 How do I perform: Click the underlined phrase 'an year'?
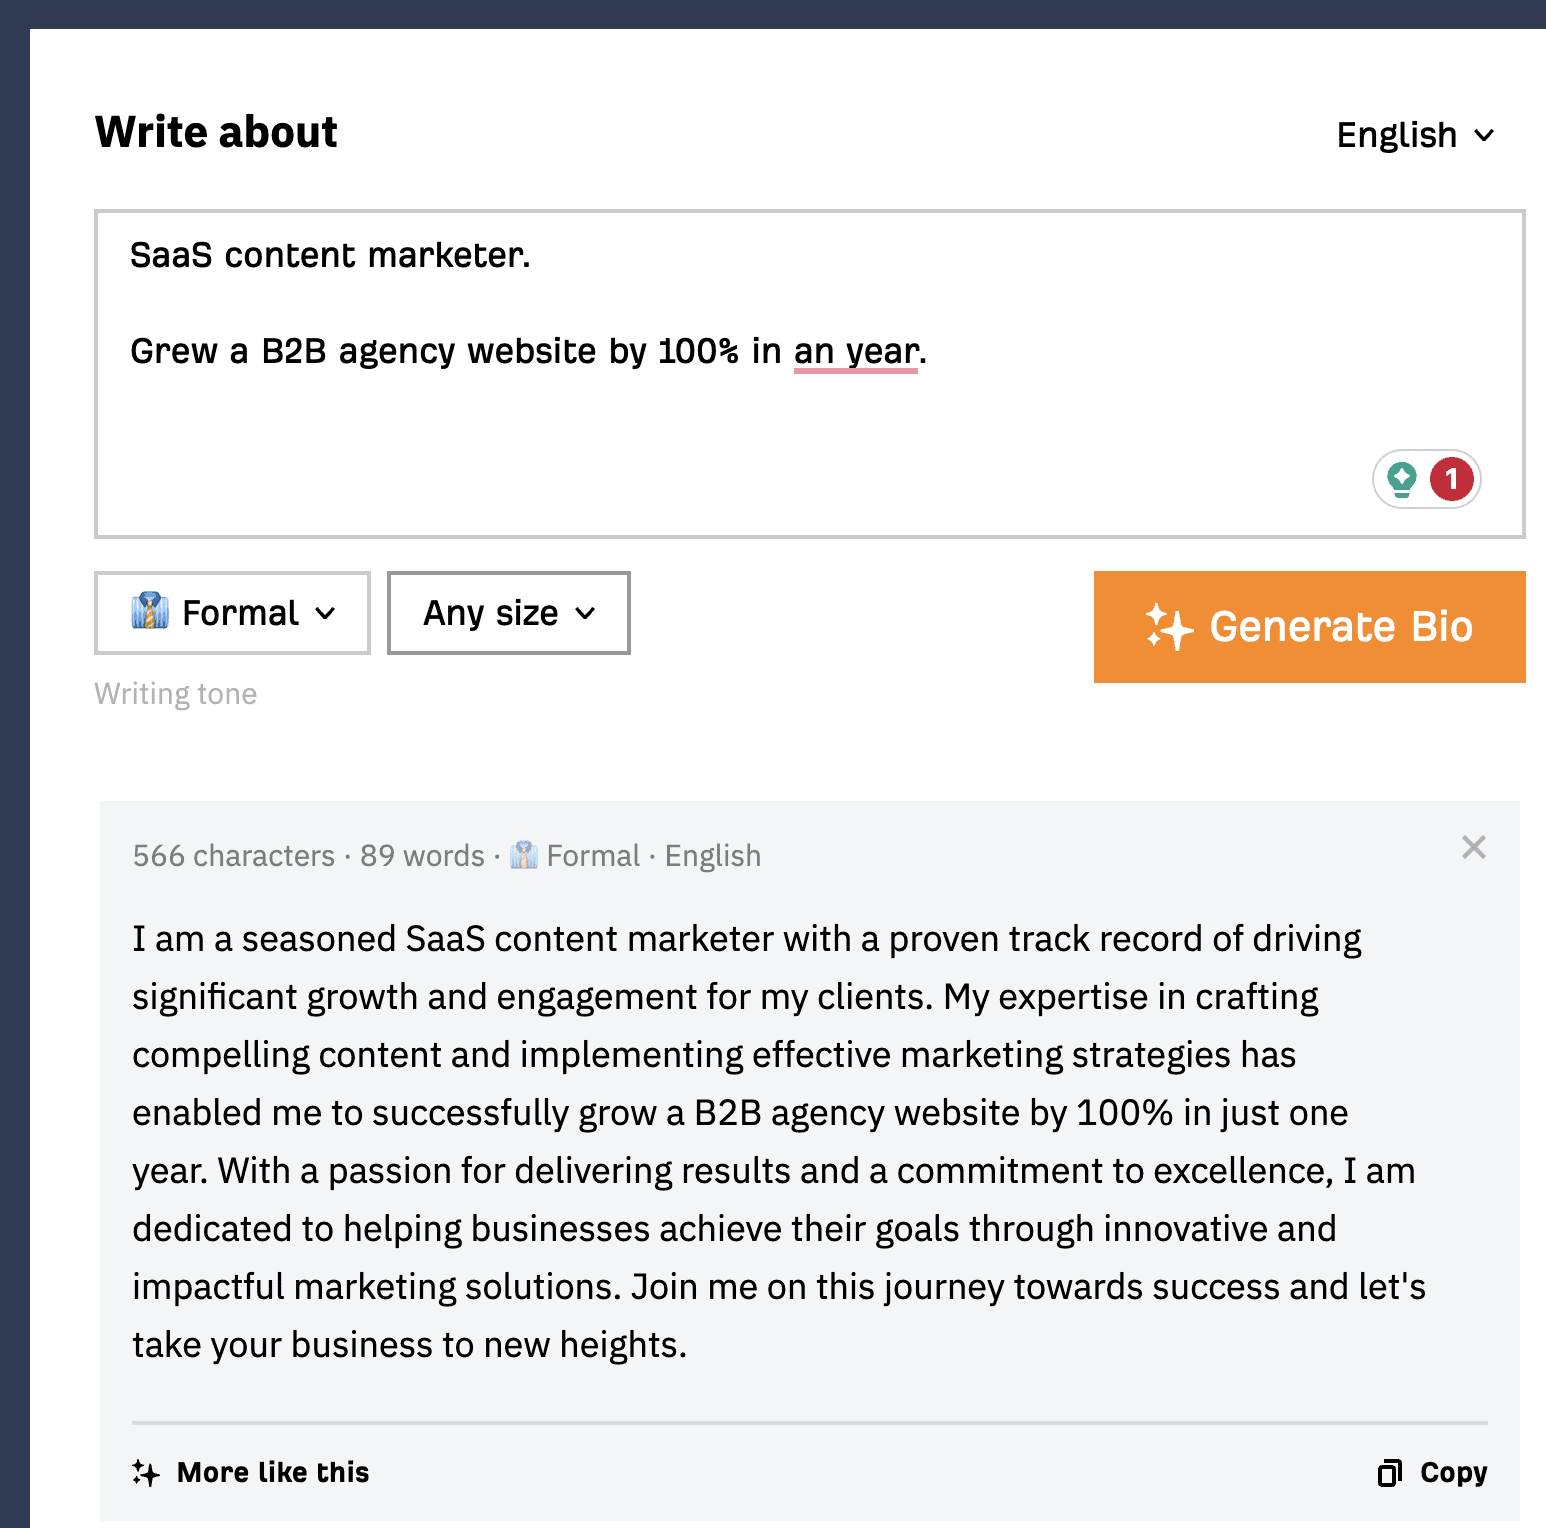(856, 351)
